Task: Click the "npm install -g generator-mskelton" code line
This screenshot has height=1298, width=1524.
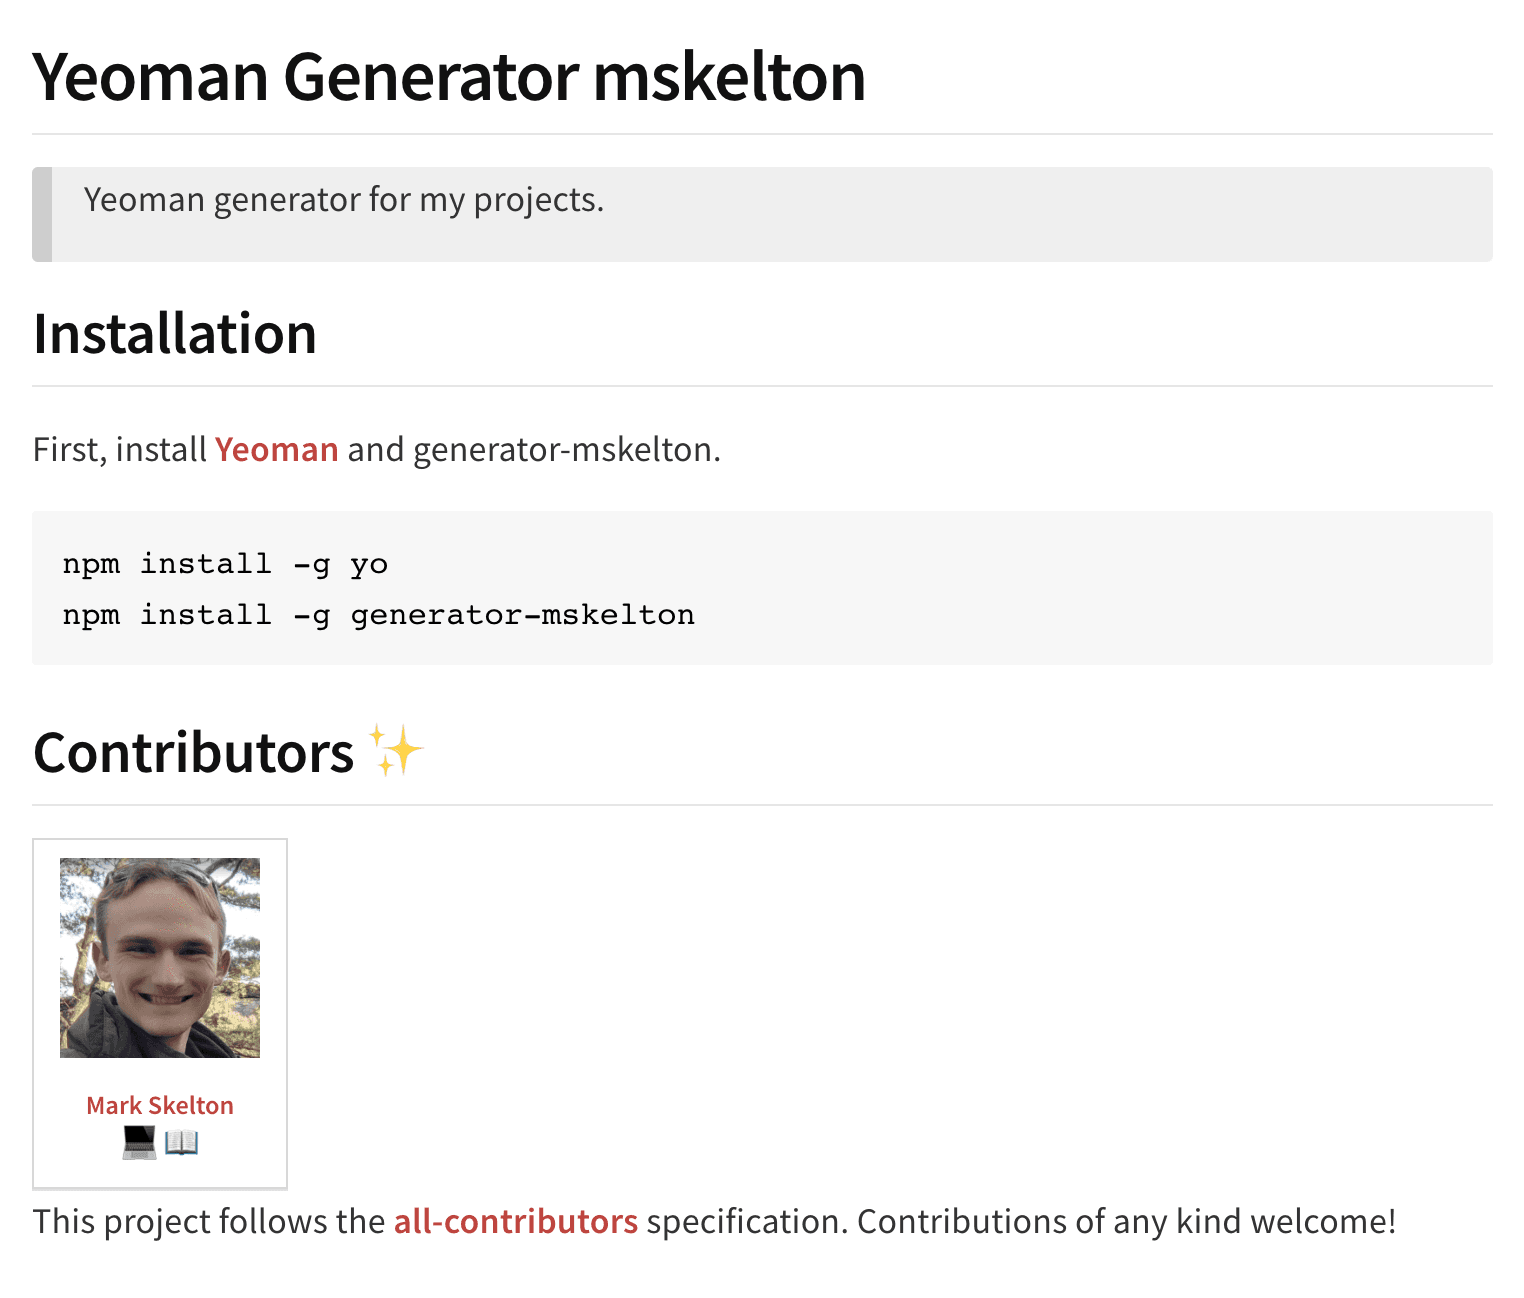Action: pyautogui.click(x=378, y=614)
